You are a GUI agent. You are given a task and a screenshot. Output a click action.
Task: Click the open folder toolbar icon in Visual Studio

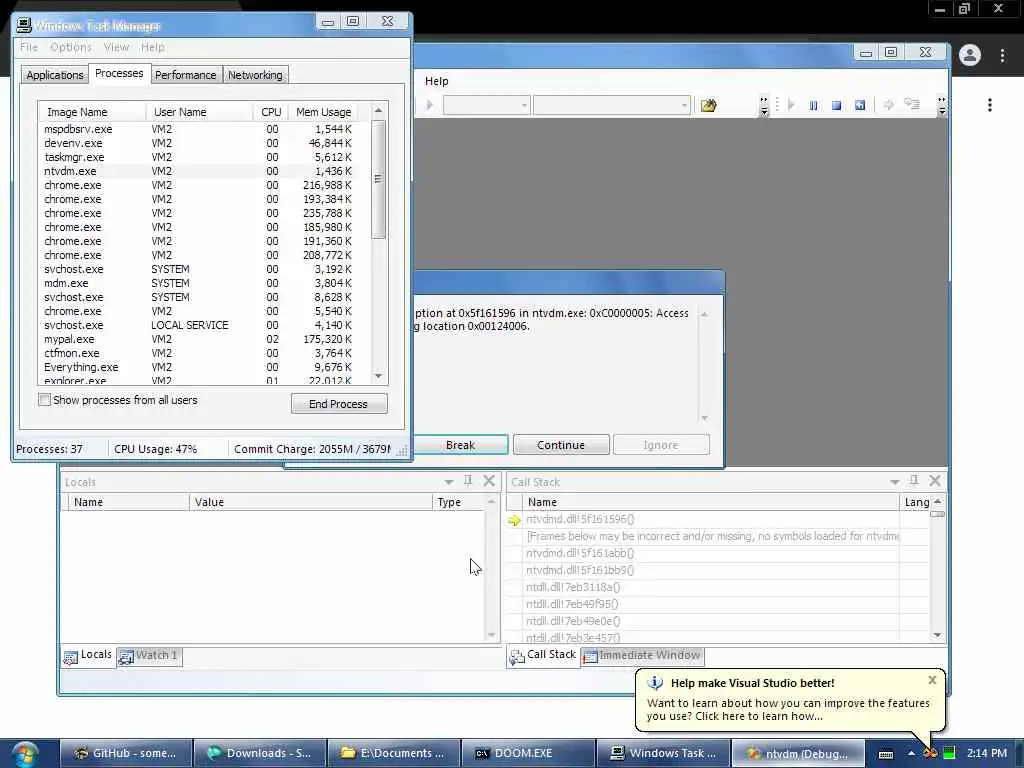click(709, 105)
